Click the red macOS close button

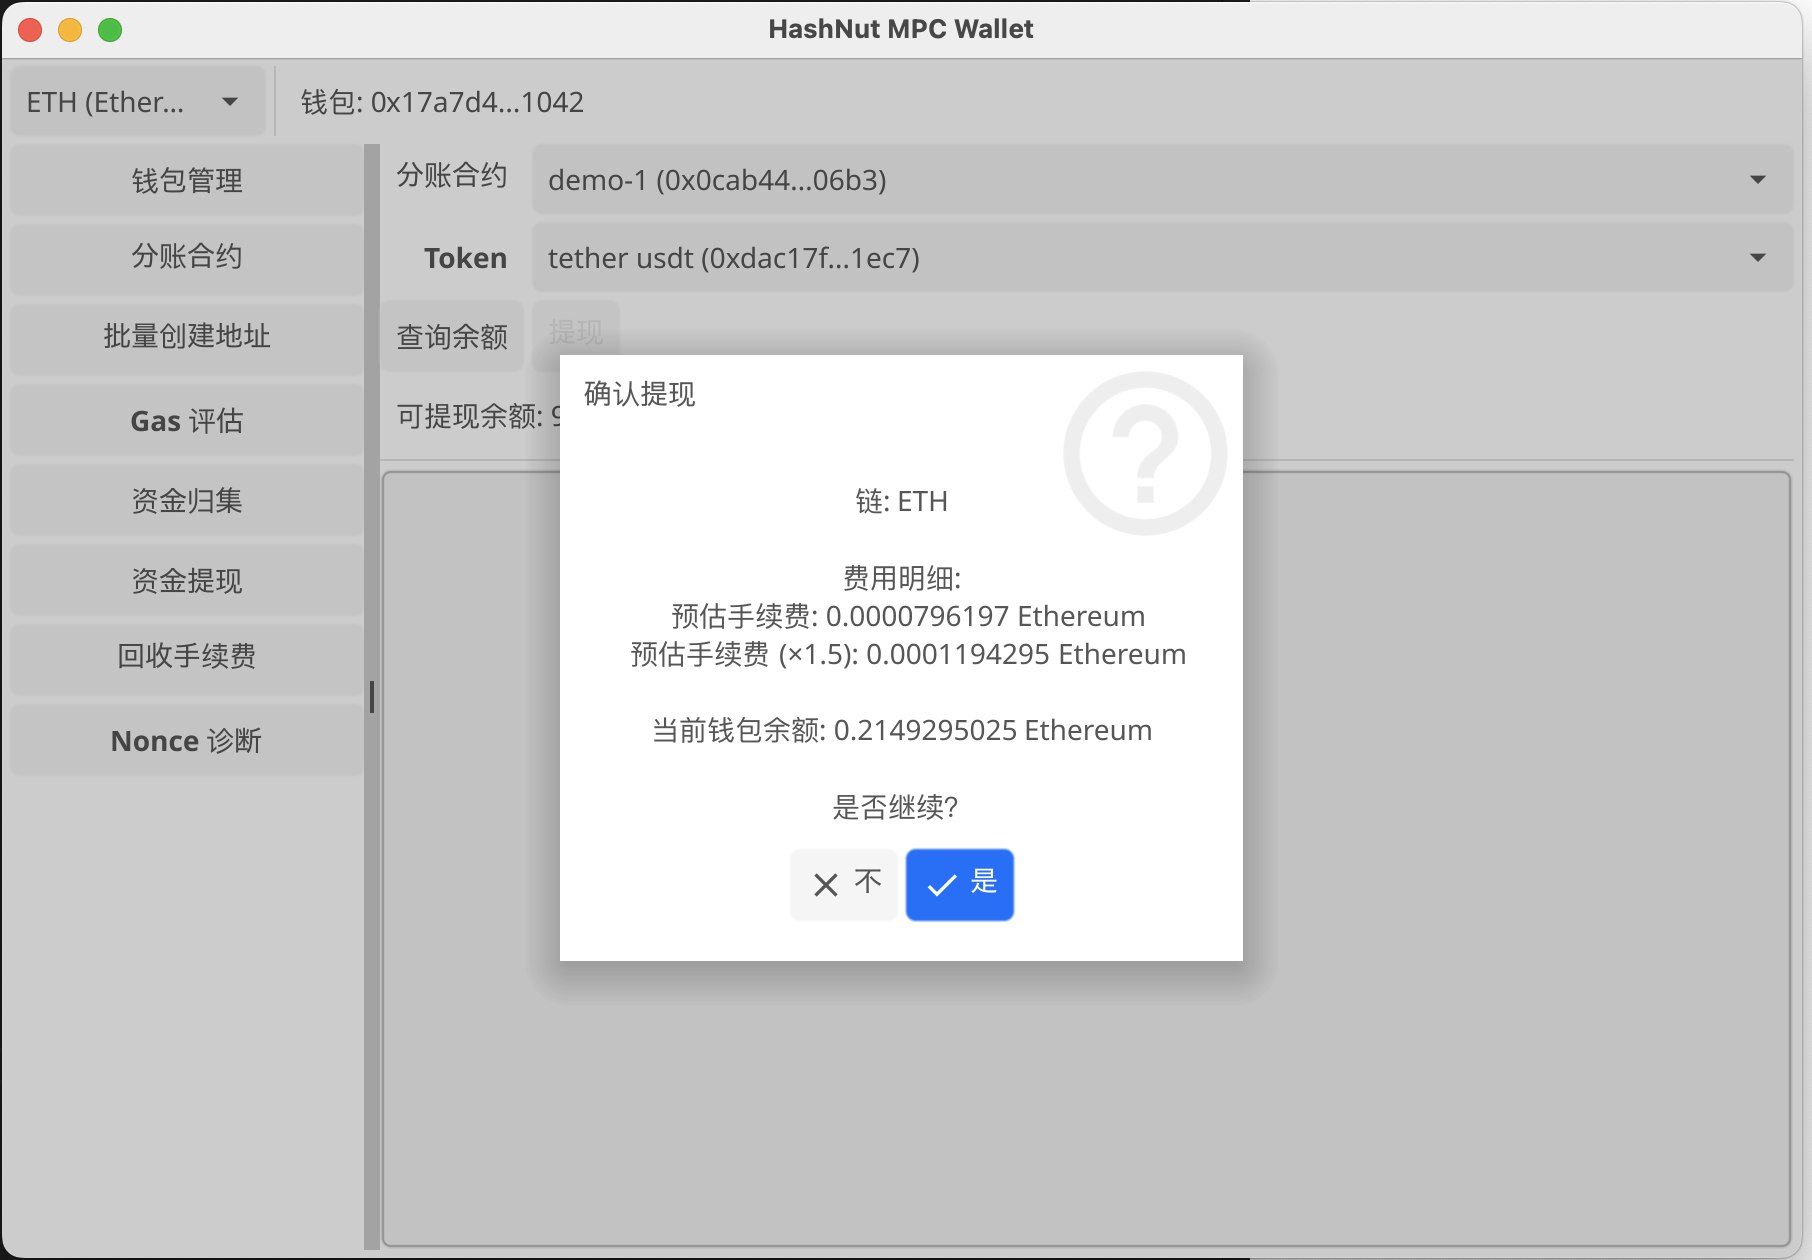[x=30, y=30]
